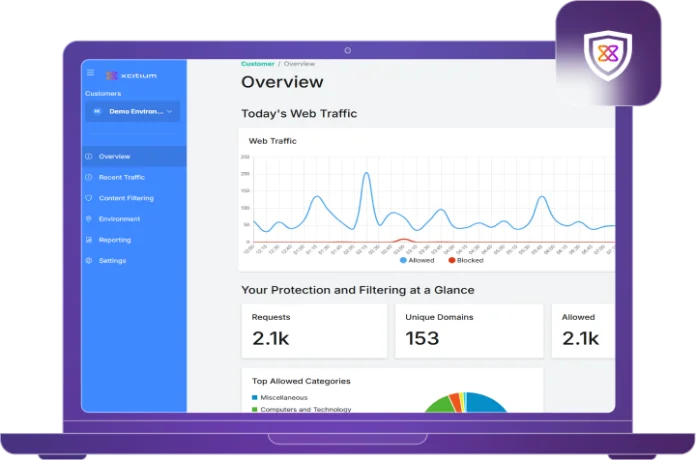This screenshot has width=696, height=460.
Task: Click the Requests 2.1k stat card
Action: pyautogui.click(x=313, y=331)
